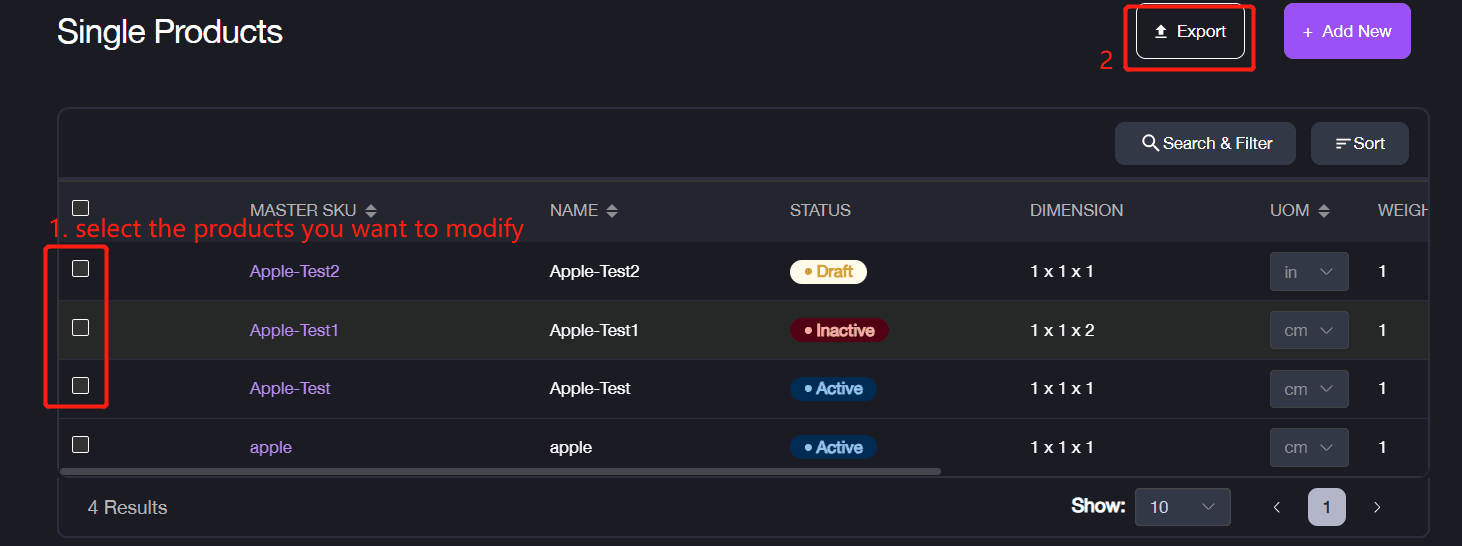Screen dimensions: 1462x546
Task: Open UOM dropdown for Apple-Test2
Action: click(1309, 272)
